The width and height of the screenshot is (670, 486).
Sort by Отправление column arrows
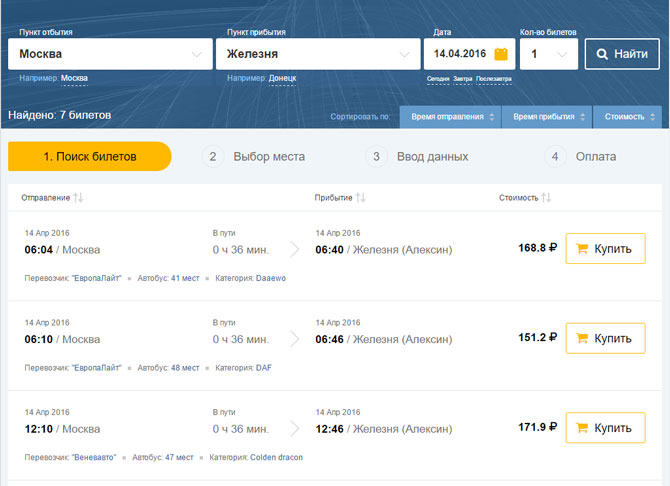click(78, 198)
